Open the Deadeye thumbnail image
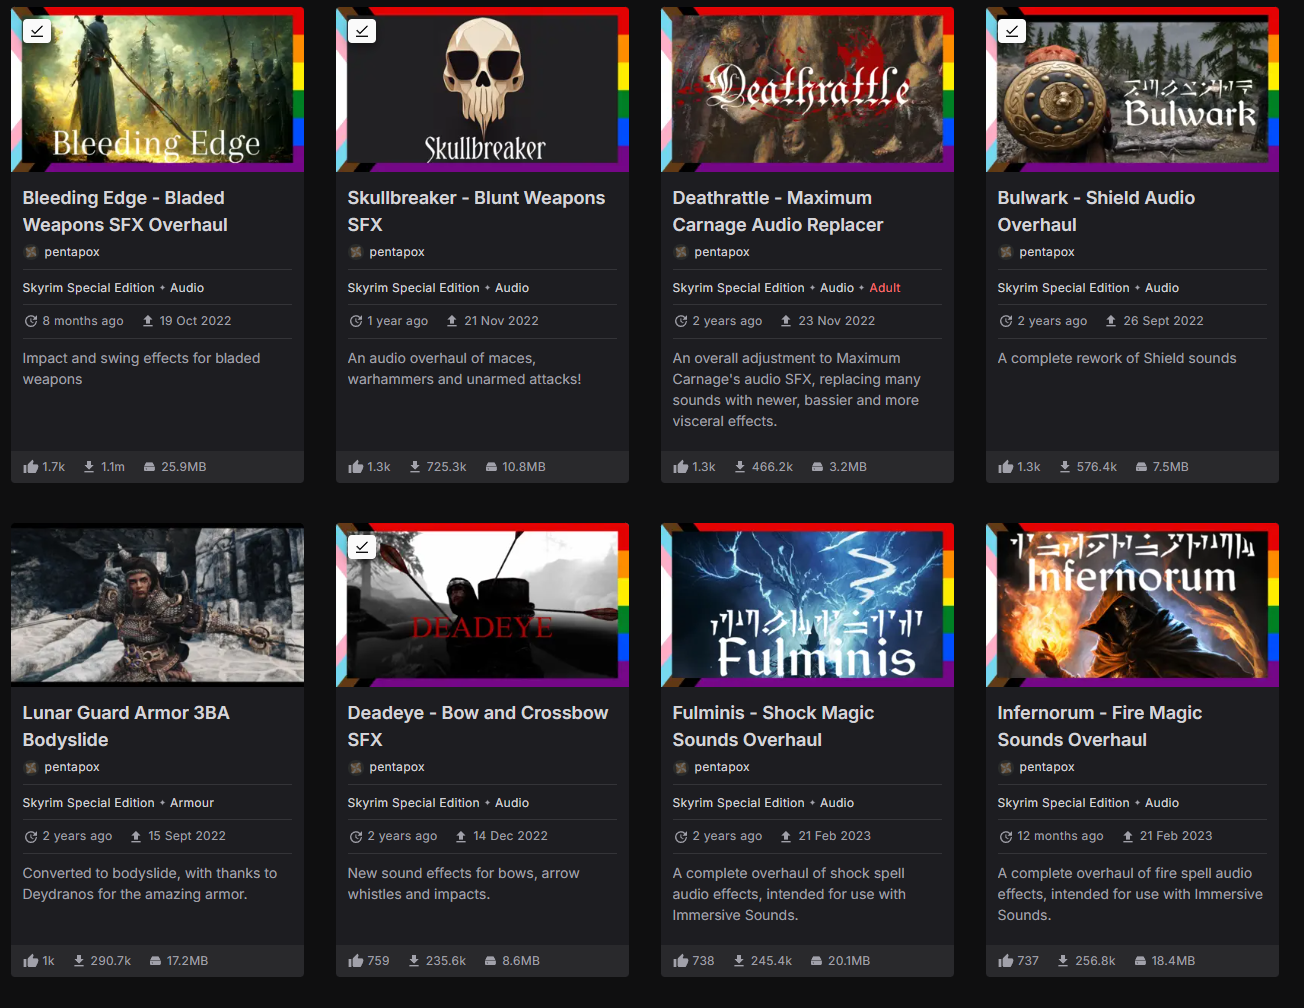Screen dimensions: 1304x1008 point(482,605)
